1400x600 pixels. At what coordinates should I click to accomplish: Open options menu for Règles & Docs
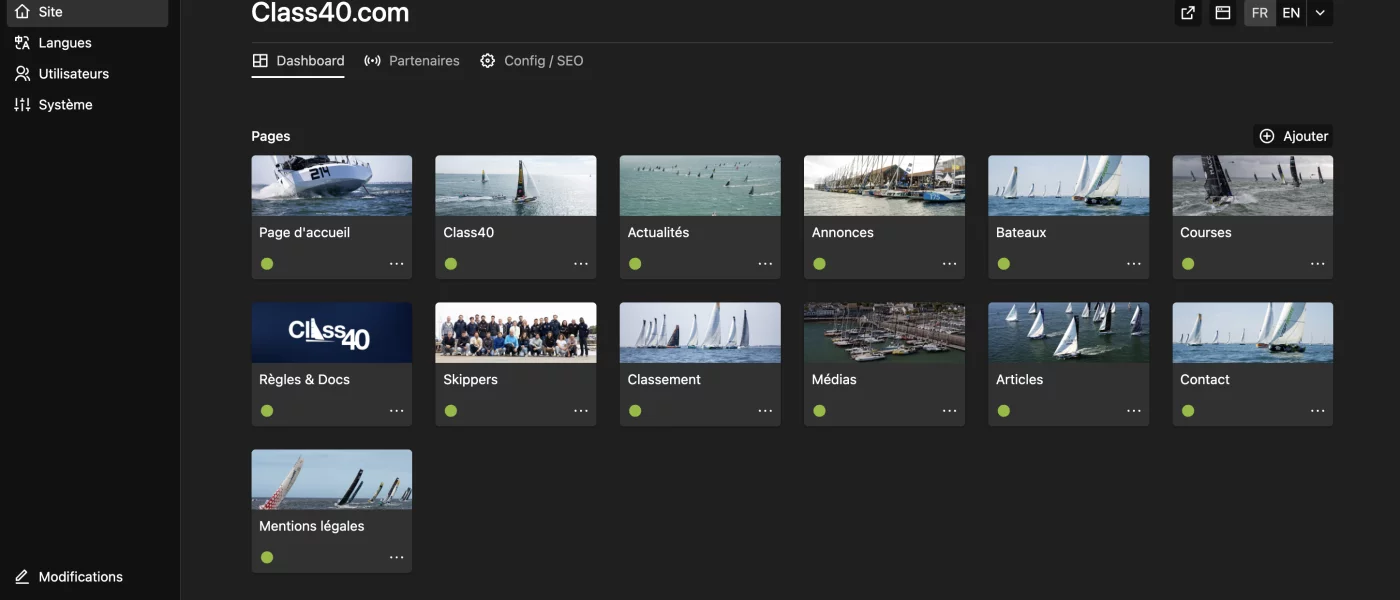(x=397, y=411)
